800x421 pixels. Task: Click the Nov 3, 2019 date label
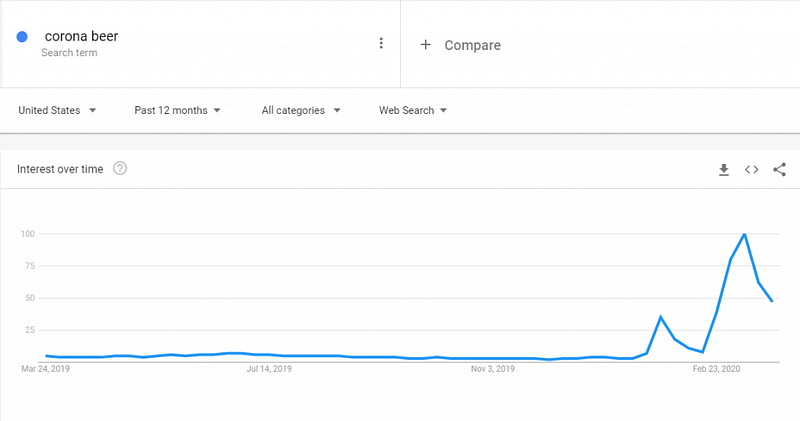492,369
